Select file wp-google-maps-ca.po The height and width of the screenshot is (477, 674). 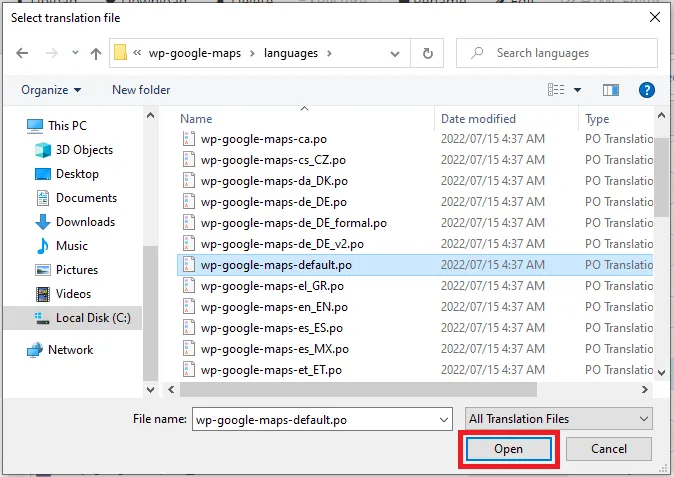263,139
